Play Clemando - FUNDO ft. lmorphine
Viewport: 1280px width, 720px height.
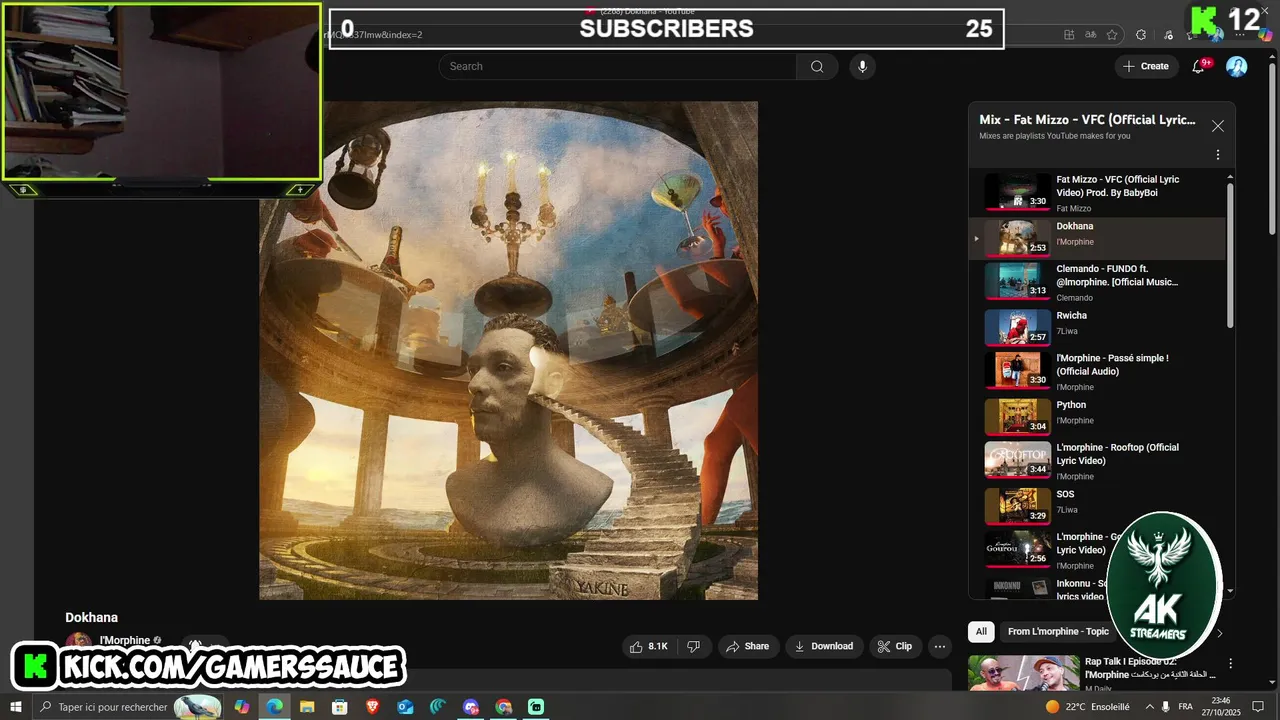(1097, 282)
